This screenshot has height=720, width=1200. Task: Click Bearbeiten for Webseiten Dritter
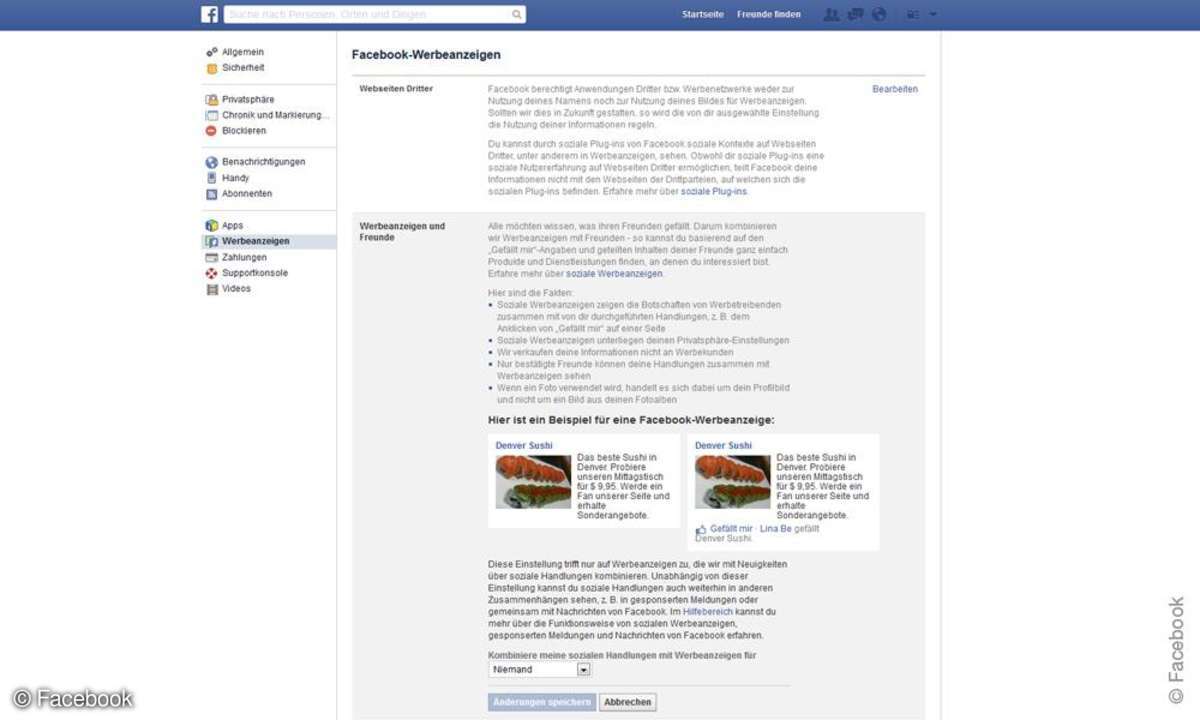(895, 89)
